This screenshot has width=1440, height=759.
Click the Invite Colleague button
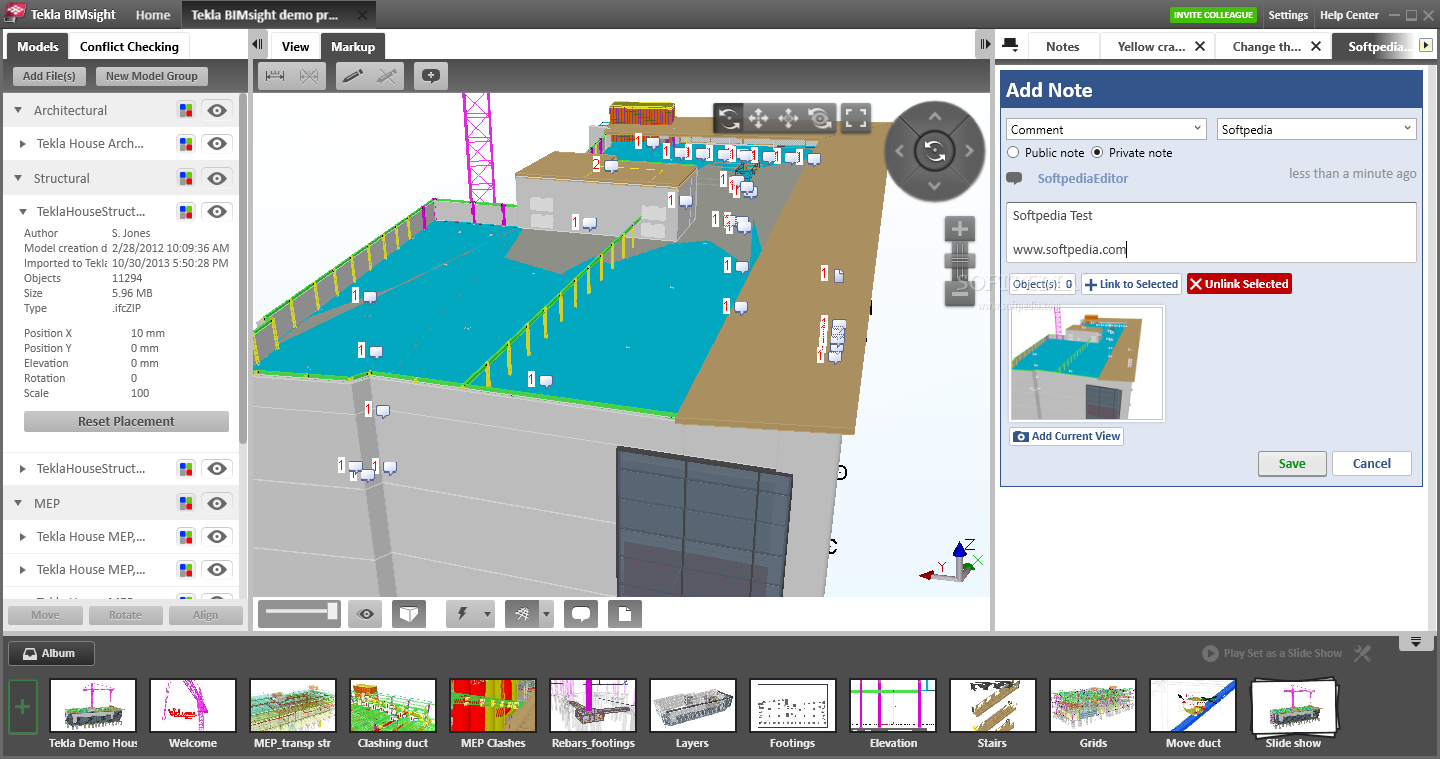[1213, 15]
